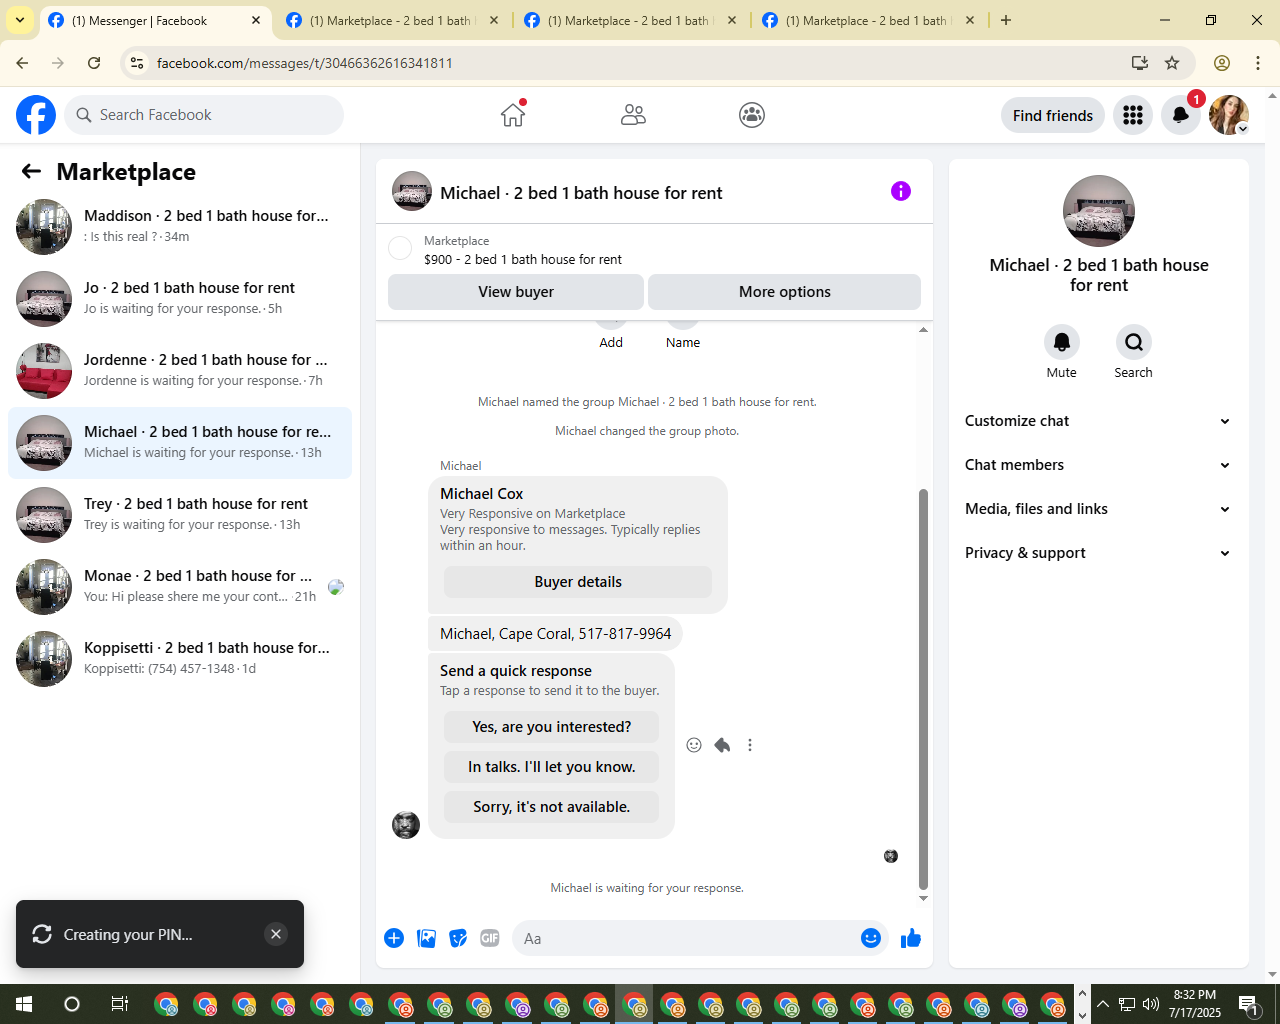The image size is (1280, 1024).
Task: Open Windows Start menu
Action: [24, 1004]
